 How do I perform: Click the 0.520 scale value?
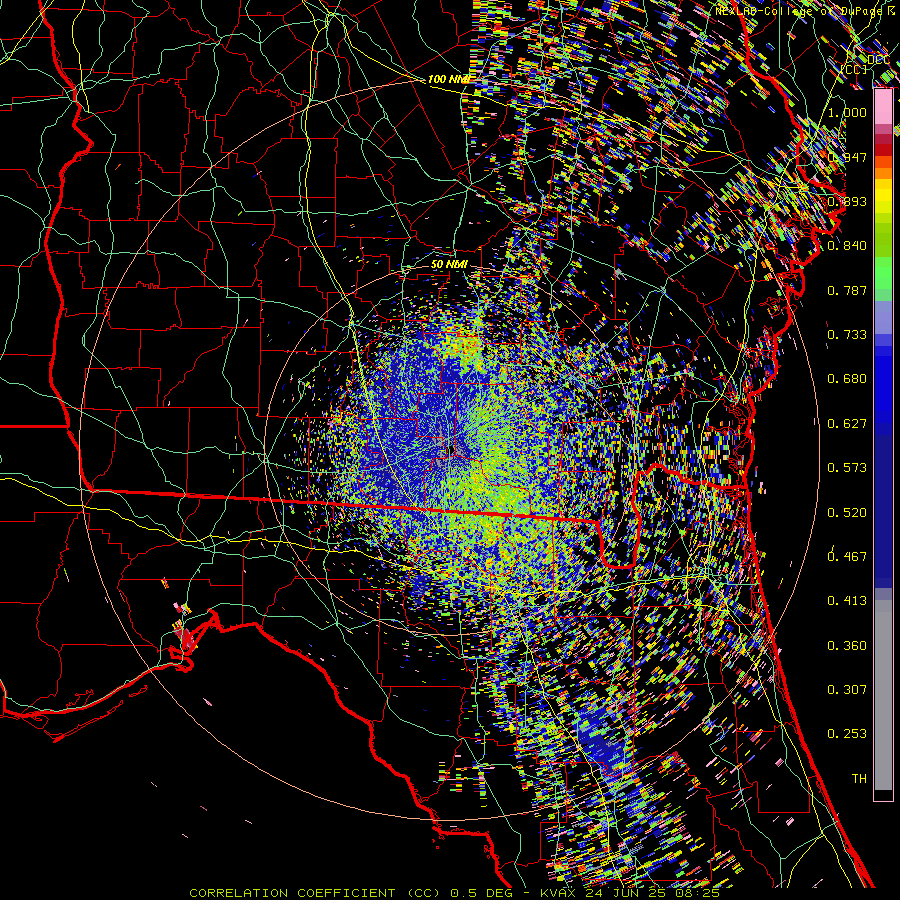[x=847, y=513]
